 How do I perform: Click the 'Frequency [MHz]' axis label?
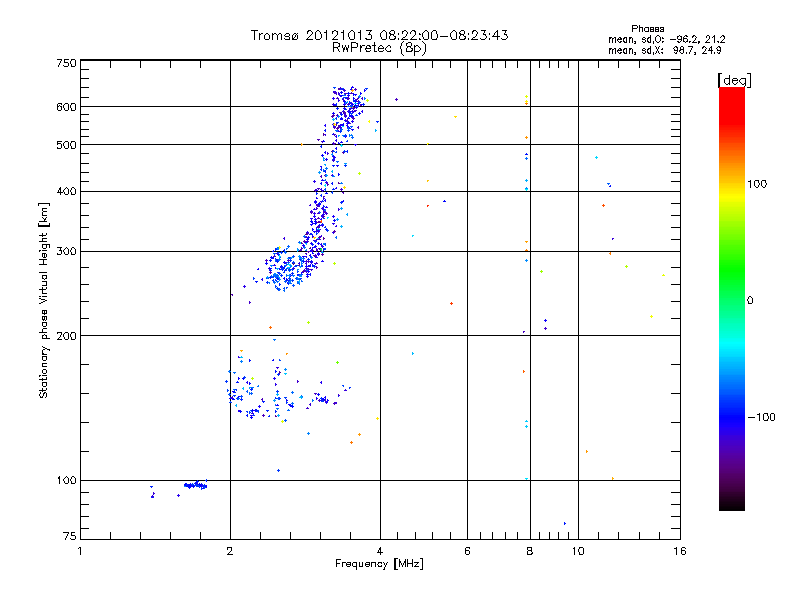pos(379,564)
